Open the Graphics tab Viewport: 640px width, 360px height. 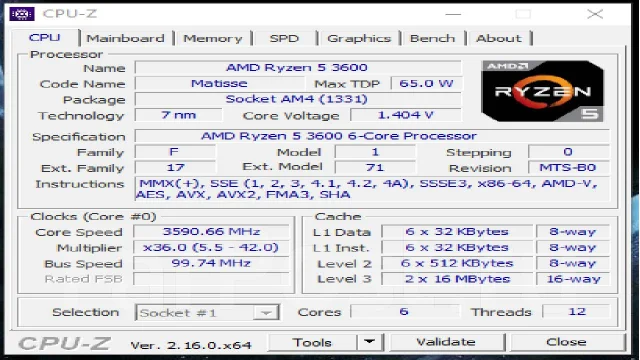[x=359, y=38]
